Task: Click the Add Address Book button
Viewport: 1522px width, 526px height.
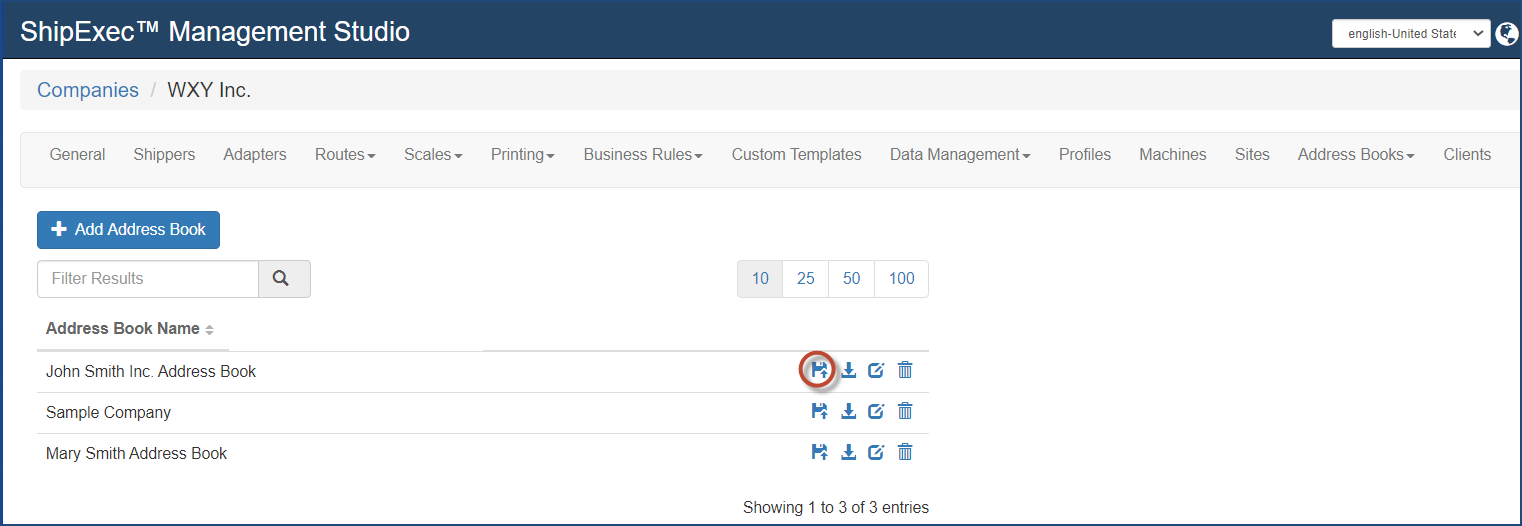Action: coord(128,230)
